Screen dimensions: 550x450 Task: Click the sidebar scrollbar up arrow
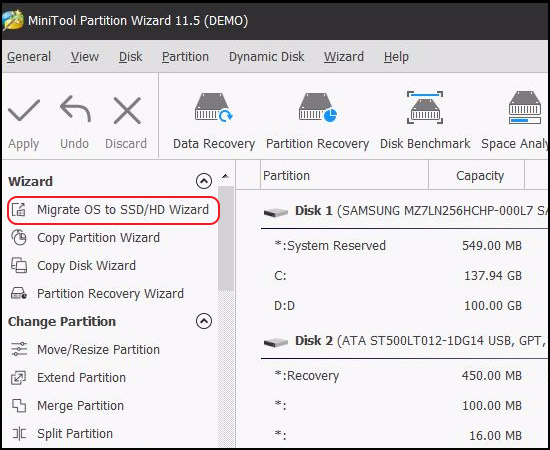coord(226,176)
